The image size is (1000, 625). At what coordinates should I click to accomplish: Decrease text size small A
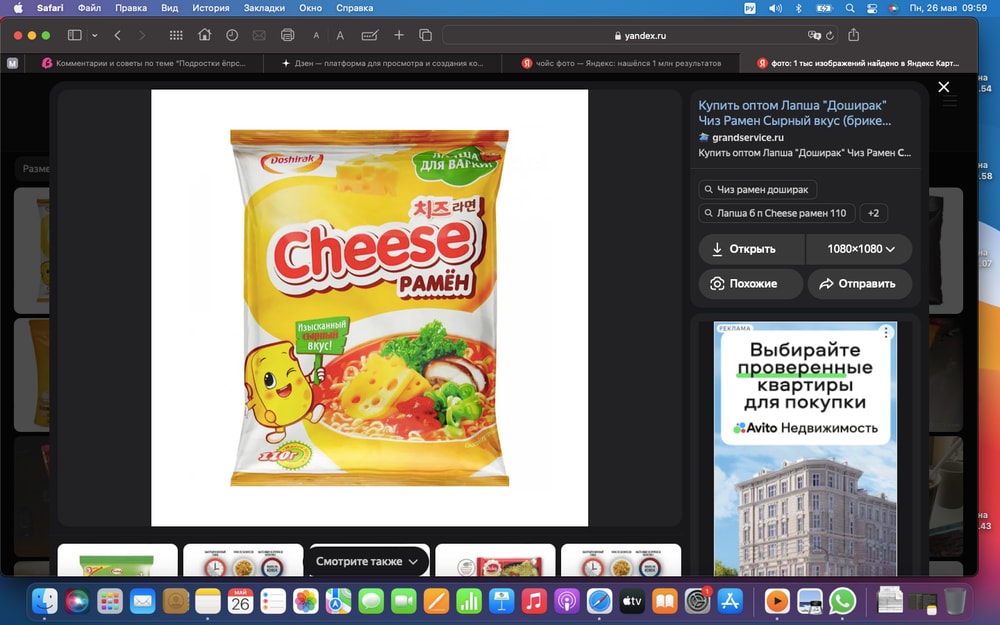pos(316,36)
